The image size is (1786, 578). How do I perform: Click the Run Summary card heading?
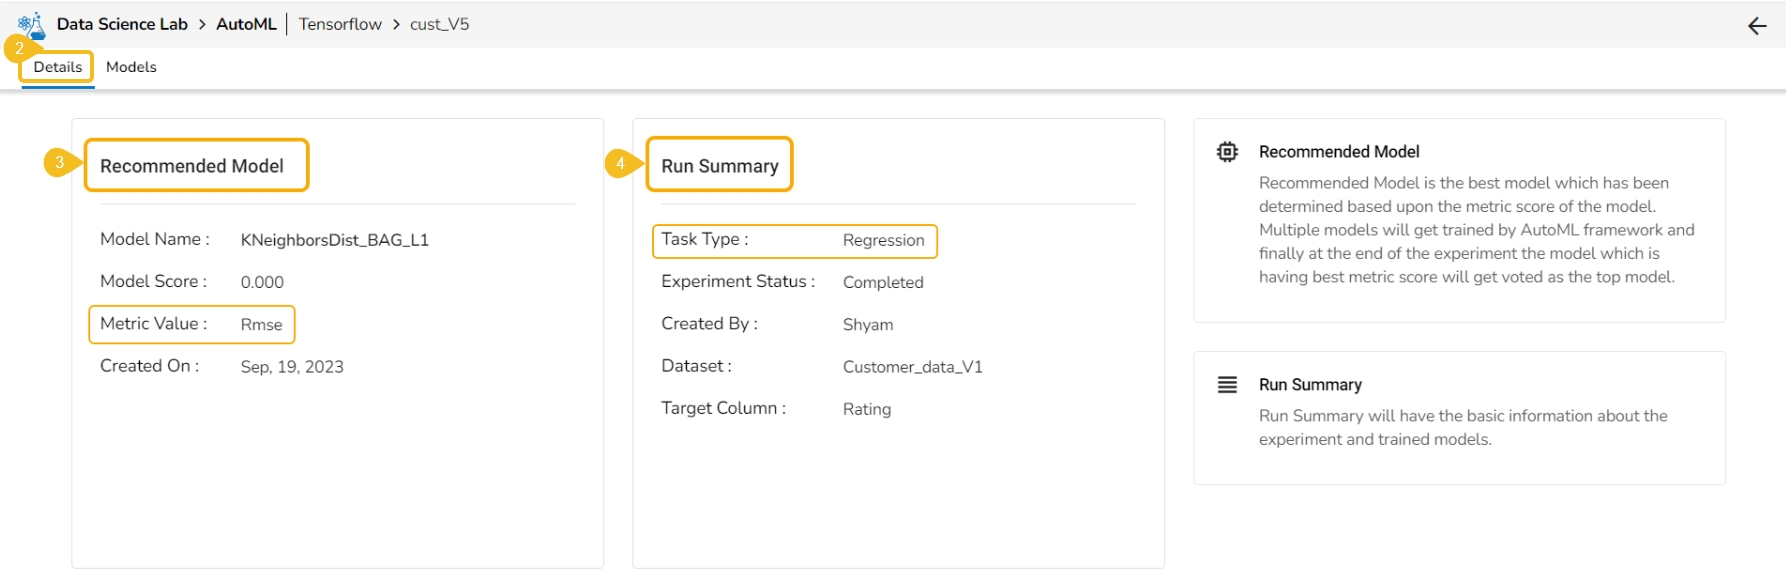719,166
